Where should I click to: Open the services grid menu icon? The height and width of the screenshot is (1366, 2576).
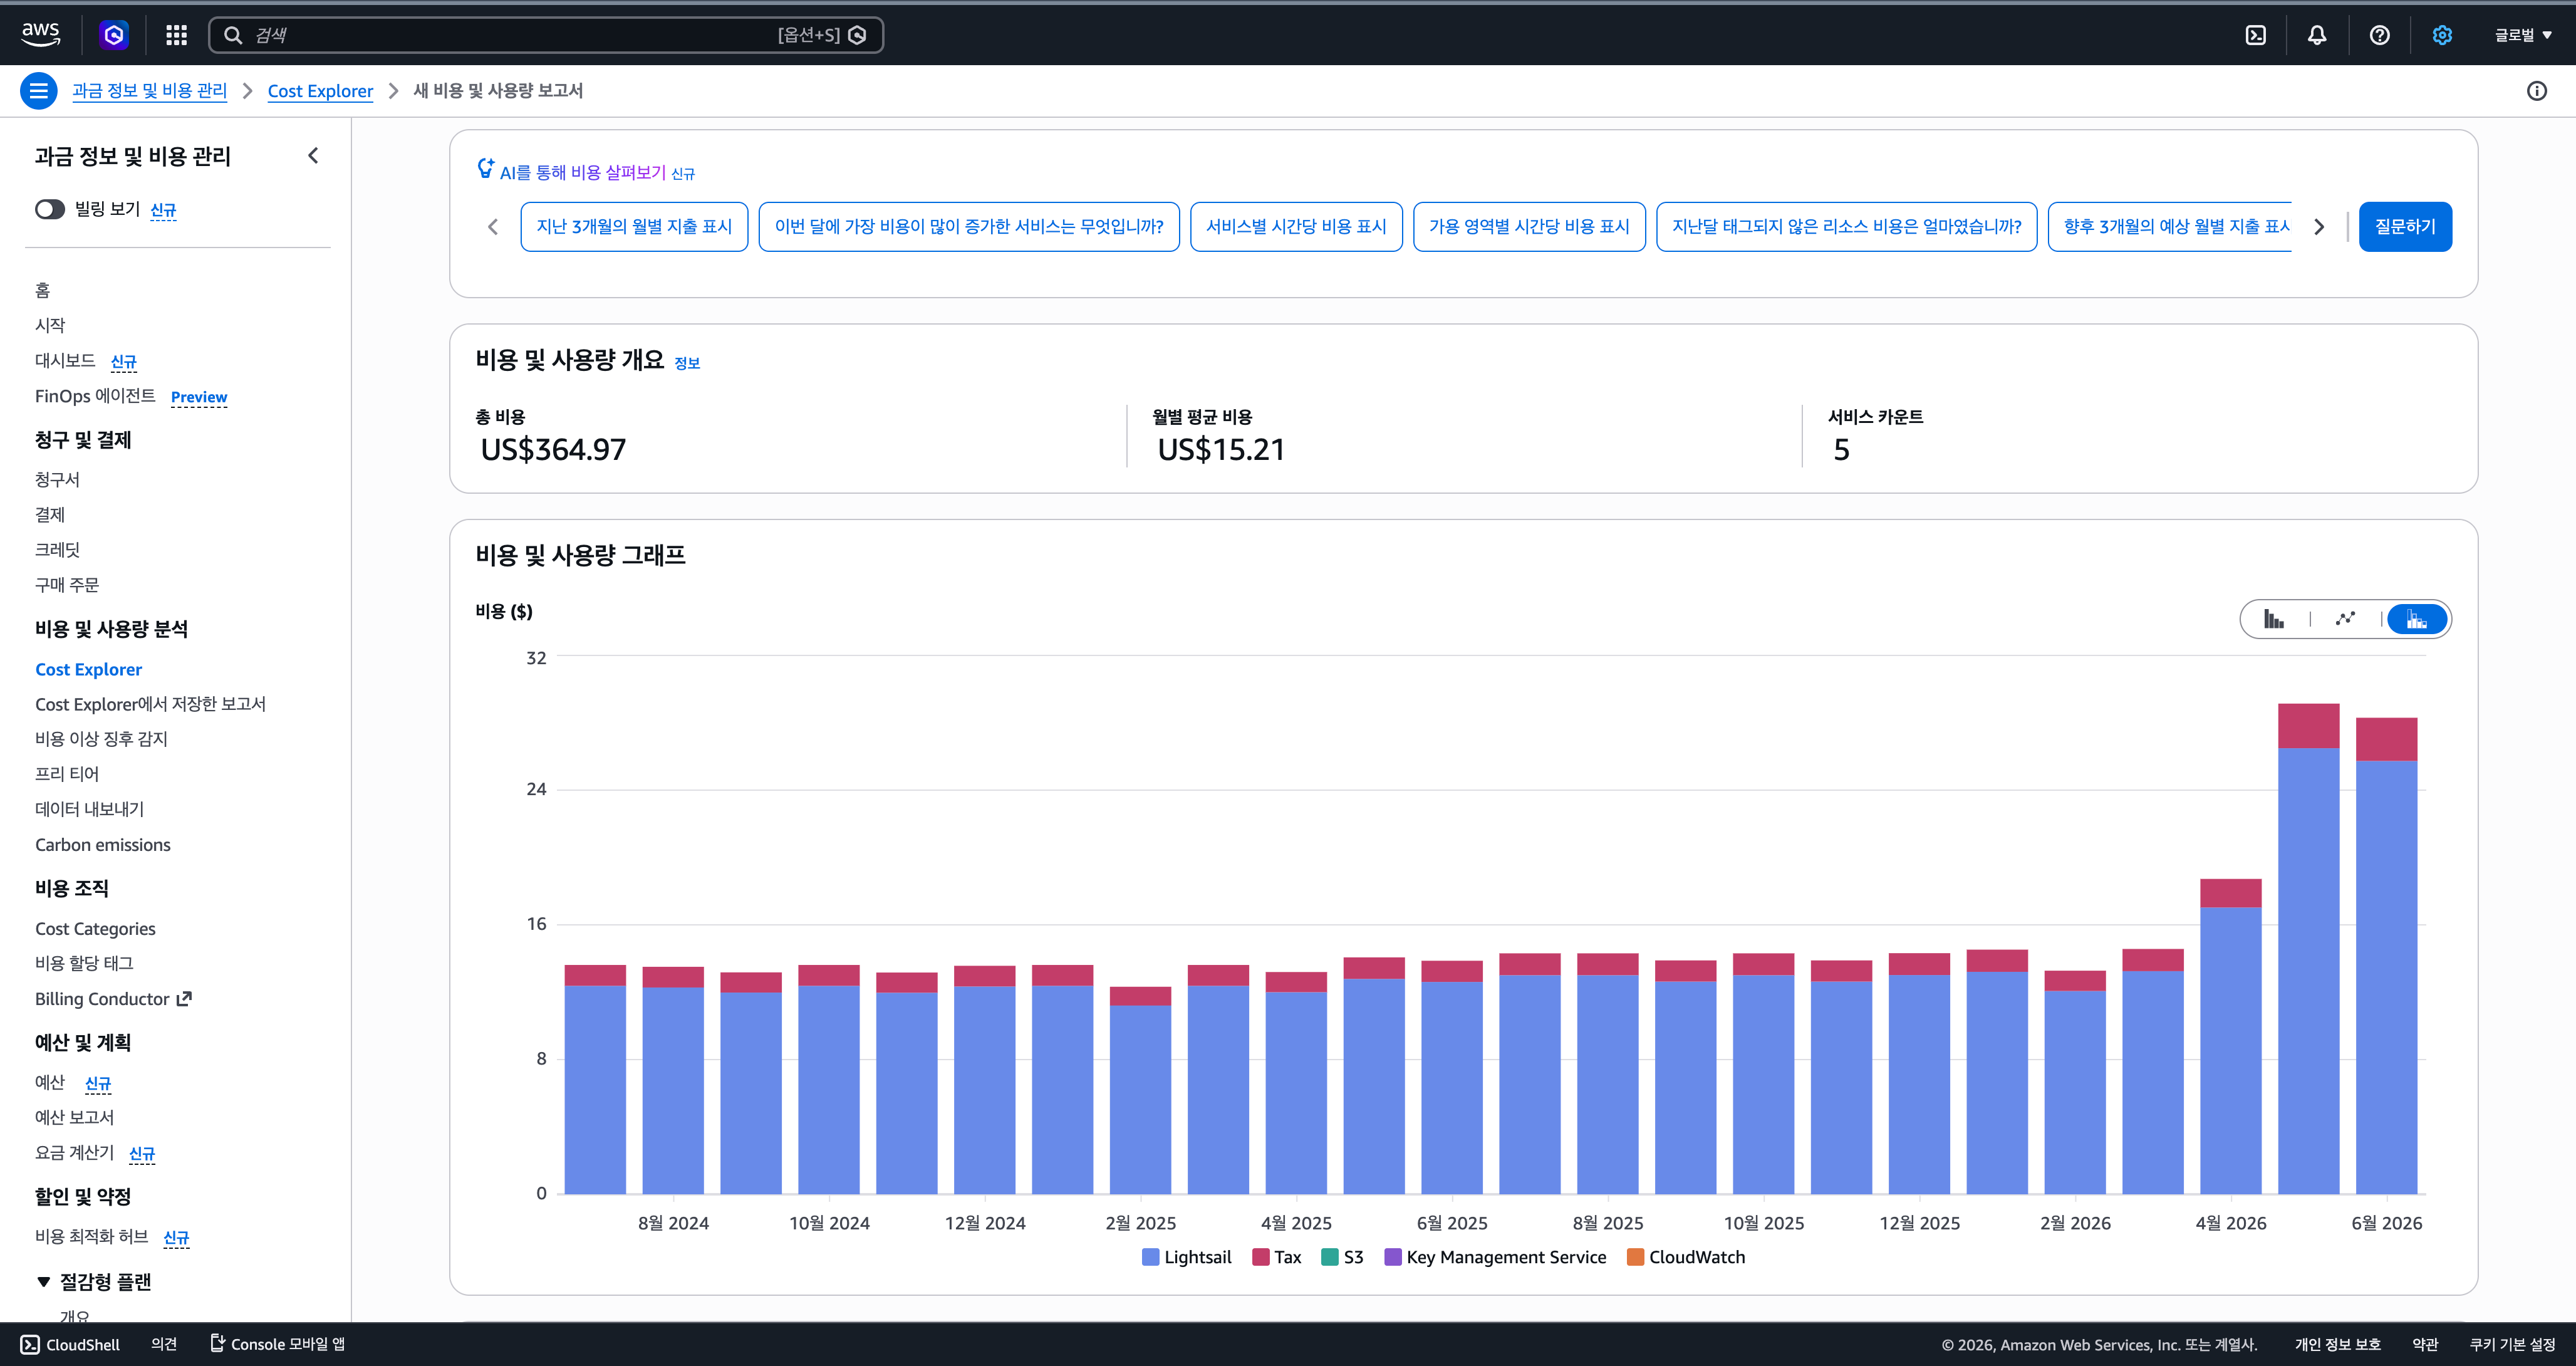[177, 35]
